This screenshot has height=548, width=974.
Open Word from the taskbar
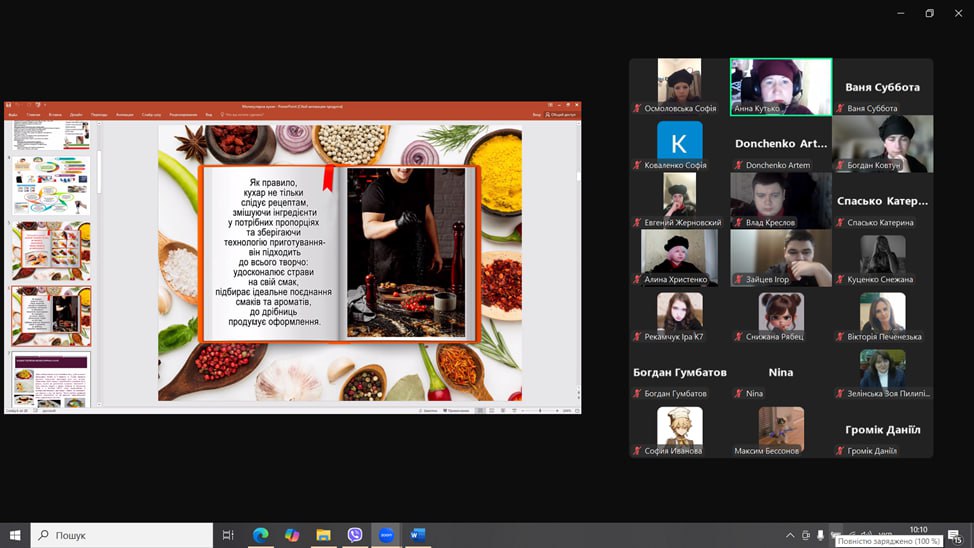coord(417,535)
